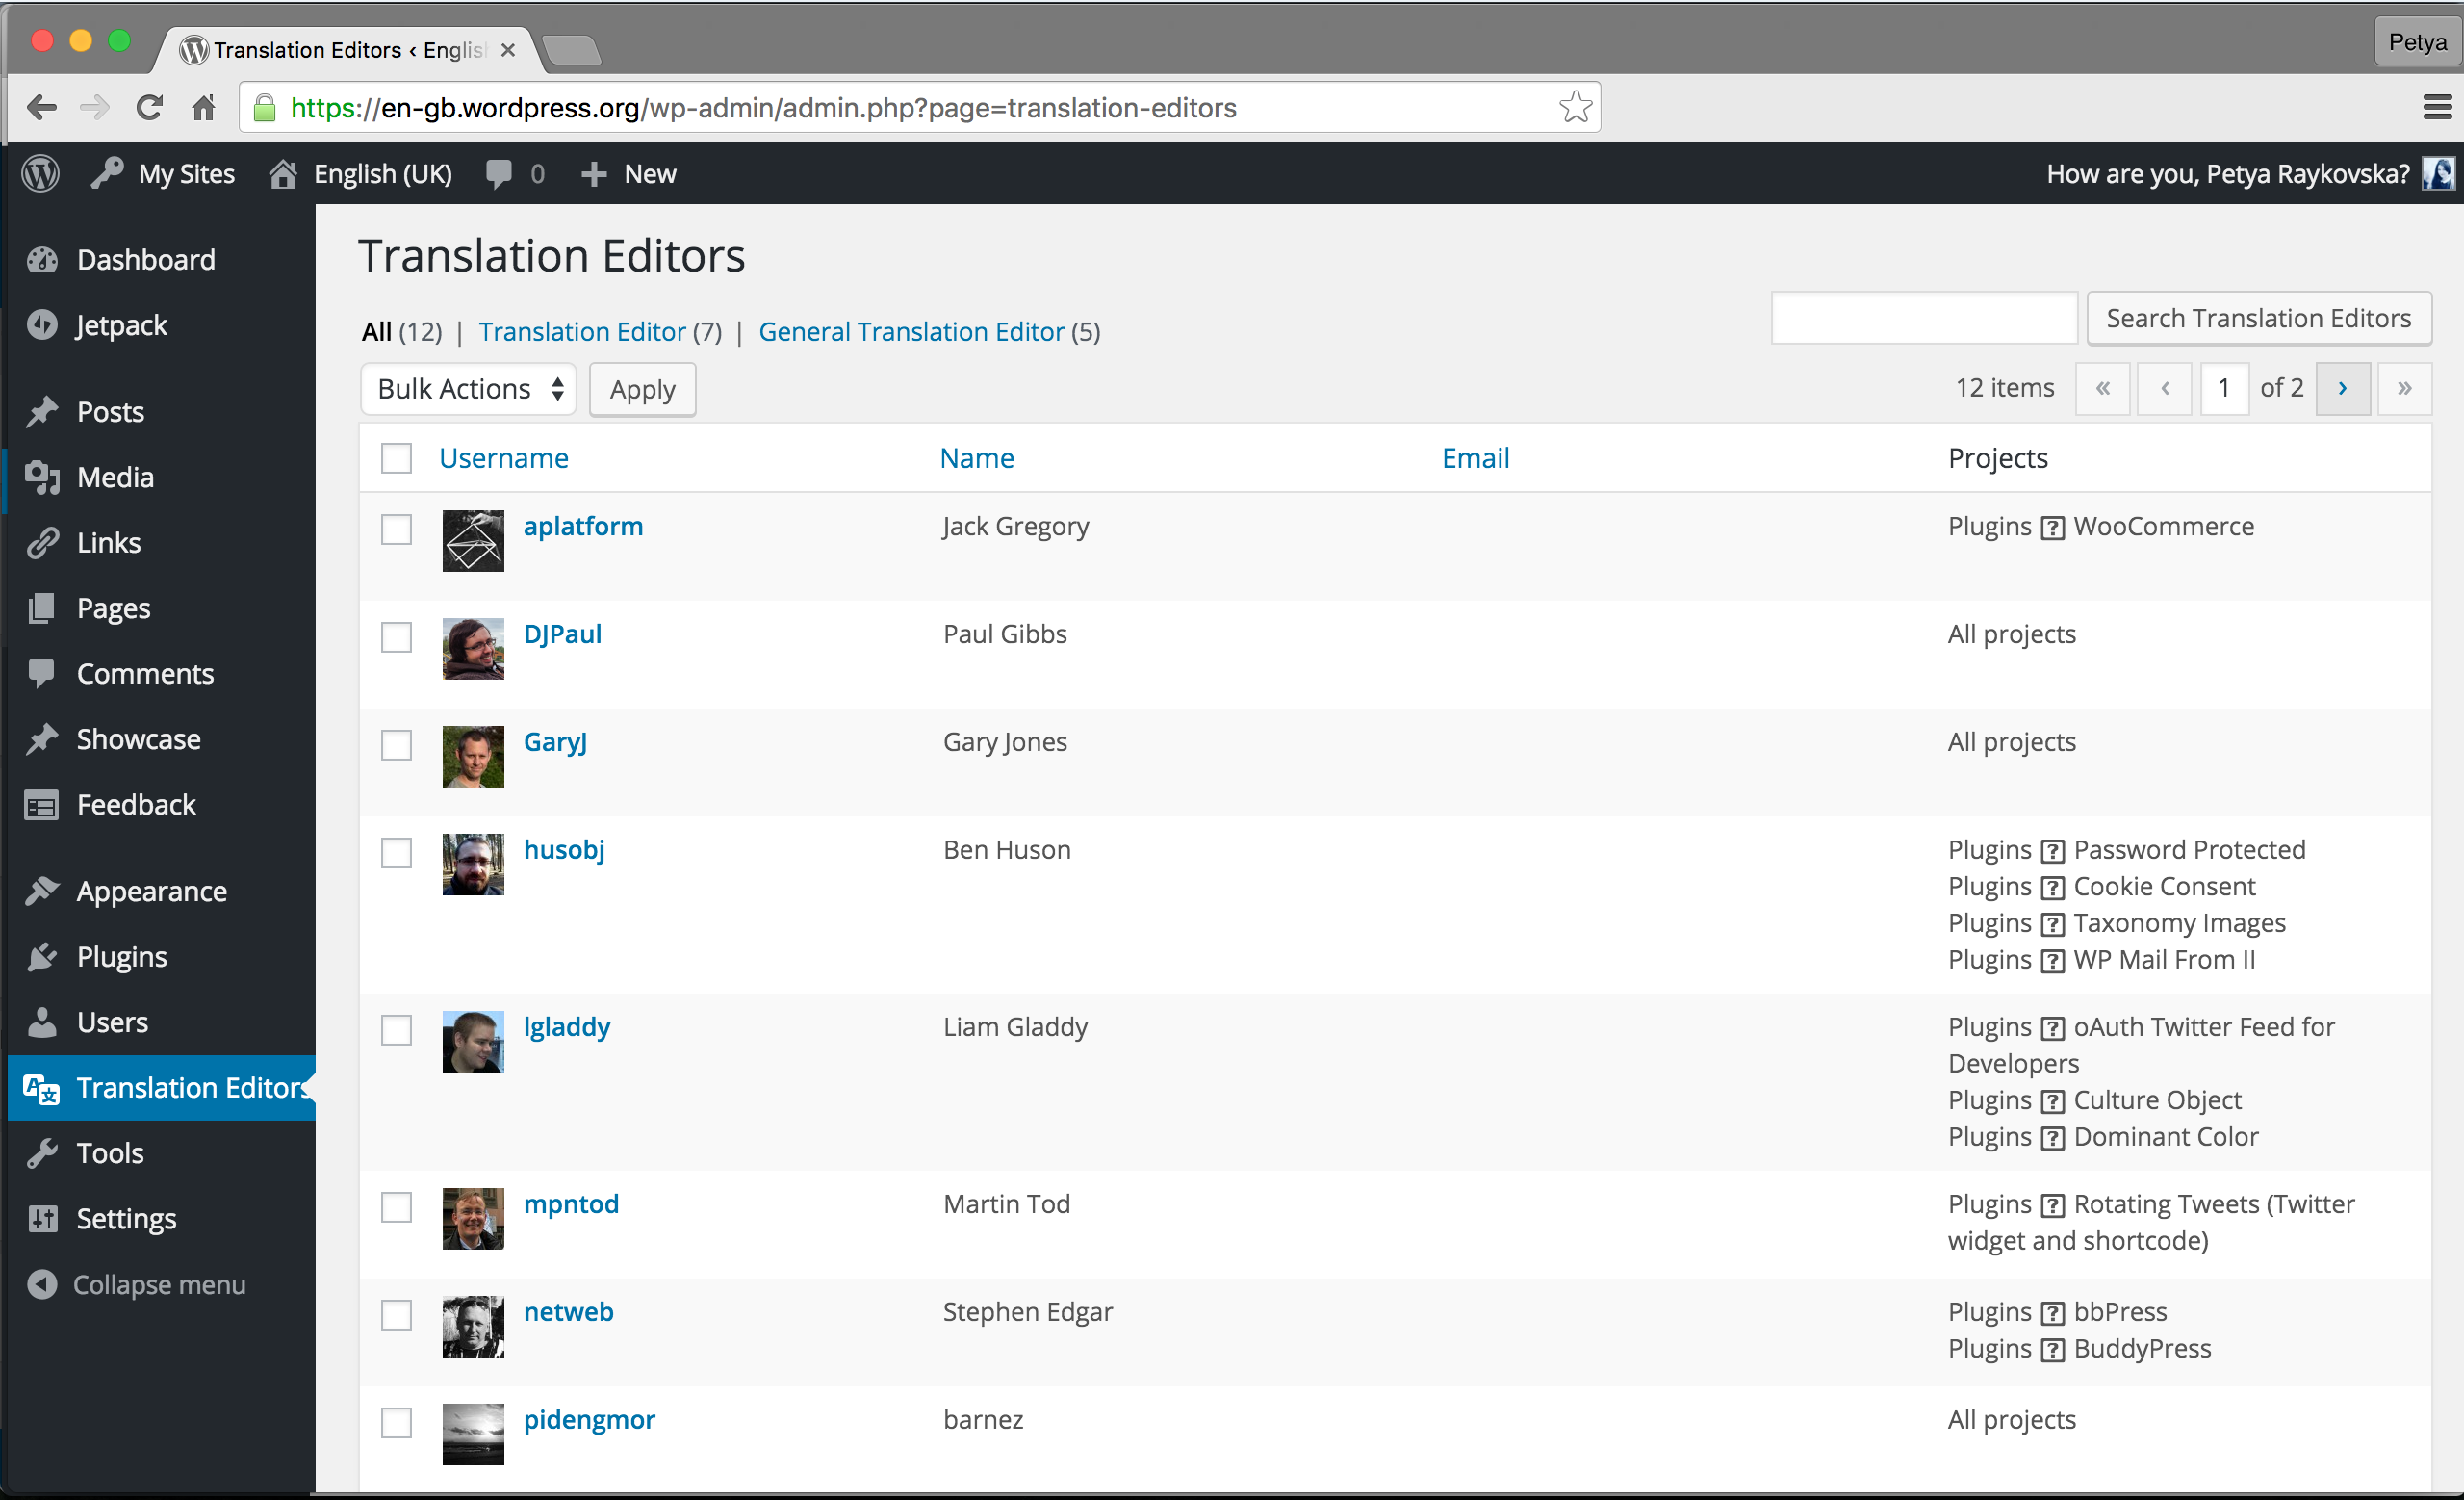Toggle the select-all checkbox in header

pos(399,457)
